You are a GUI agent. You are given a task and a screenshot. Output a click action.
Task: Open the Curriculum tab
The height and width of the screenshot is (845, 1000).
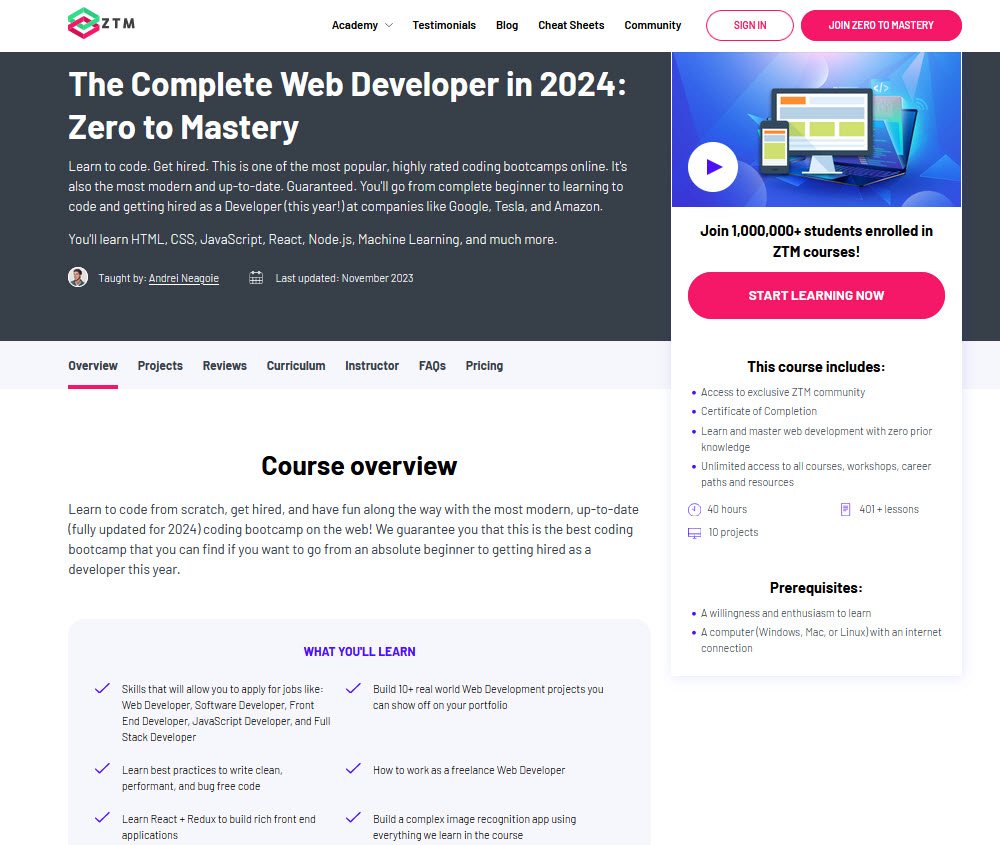pos(296,365)
